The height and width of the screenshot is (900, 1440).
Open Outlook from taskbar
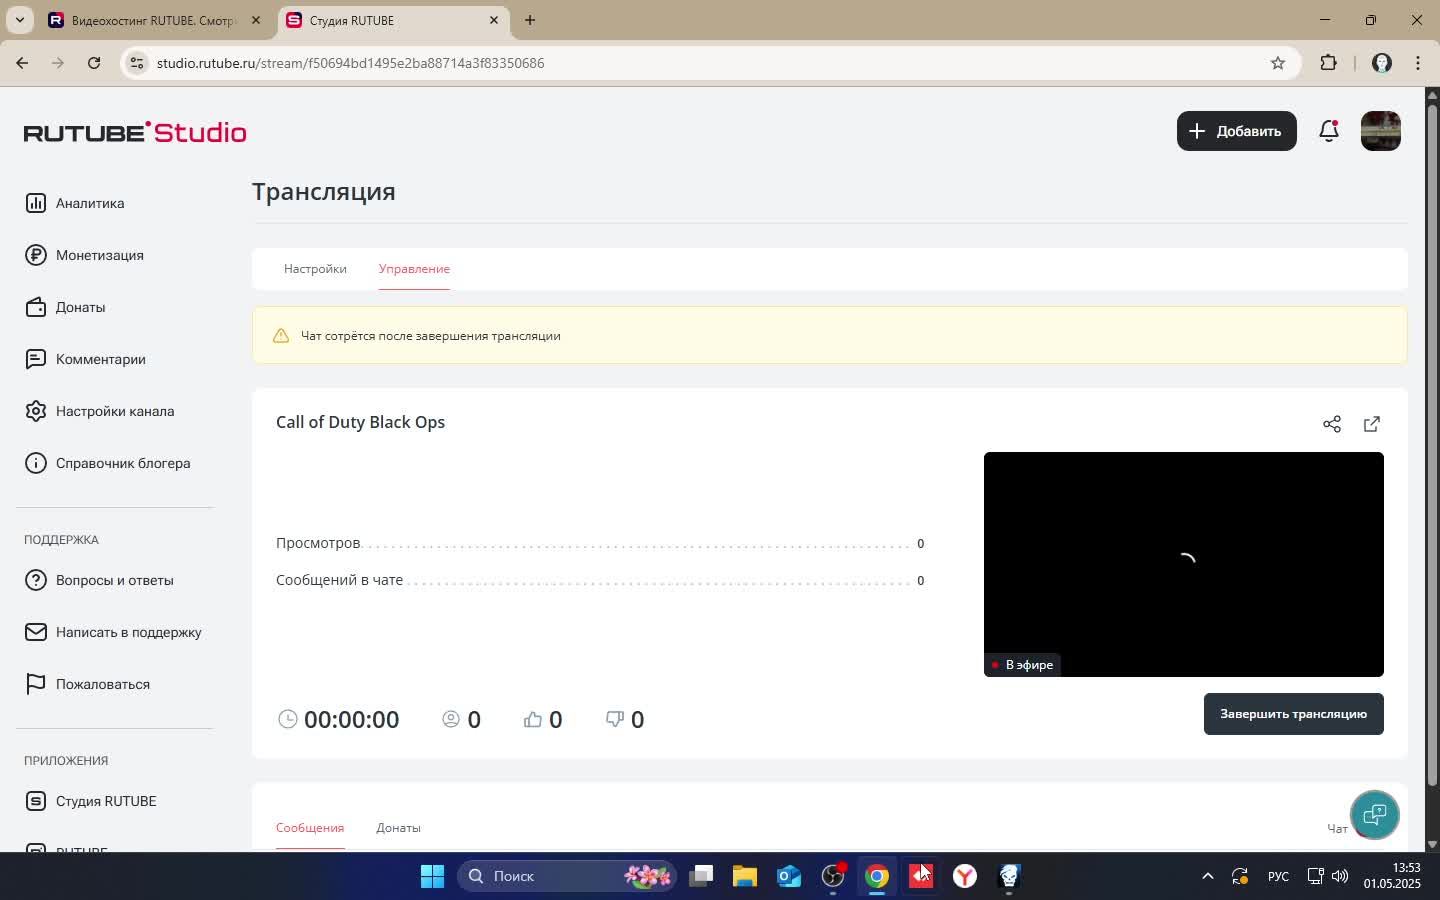(789, 876)
